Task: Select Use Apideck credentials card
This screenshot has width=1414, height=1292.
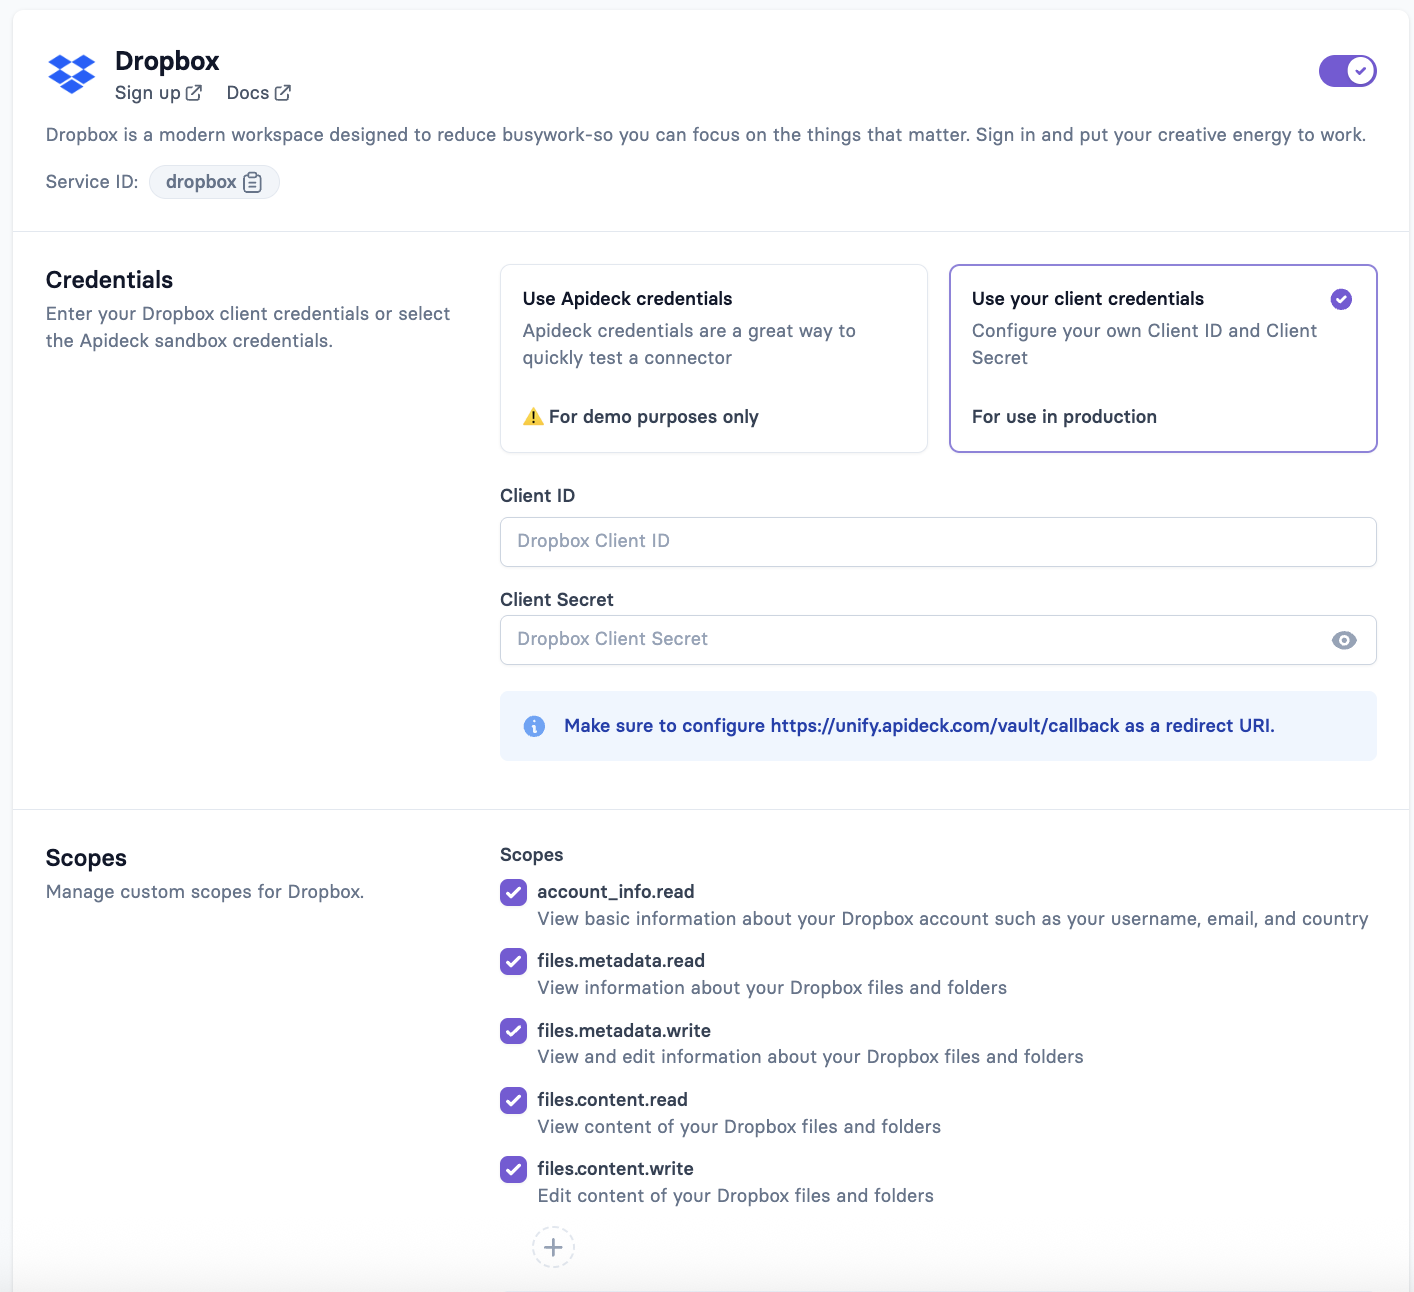Action: click(x=714, y=358)
